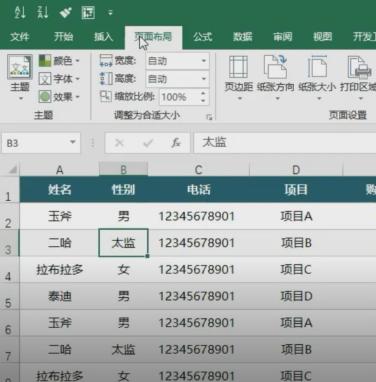The height and width of the screenshot is (382, 376).
Task: Click the select-all corner triangle
Action: (12, 170)
